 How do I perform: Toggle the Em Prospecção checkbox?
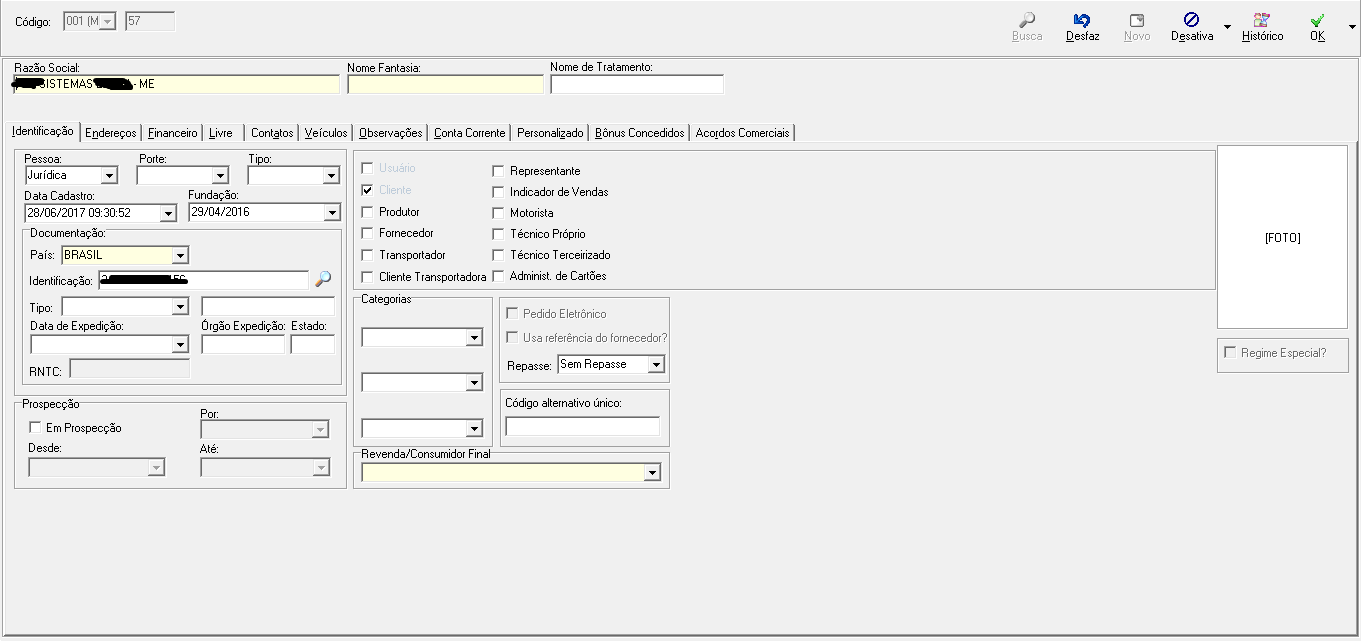(x=36, y=428)
